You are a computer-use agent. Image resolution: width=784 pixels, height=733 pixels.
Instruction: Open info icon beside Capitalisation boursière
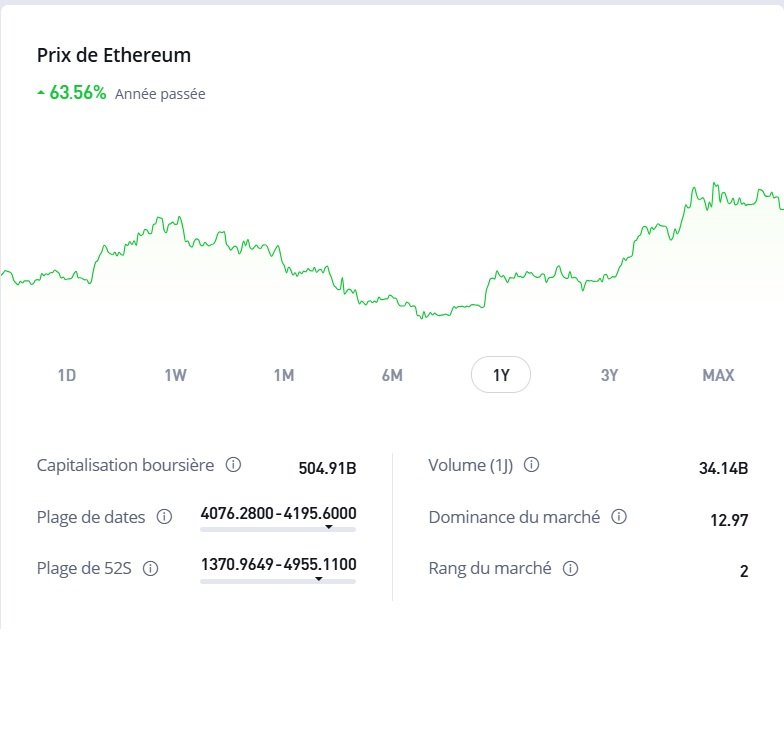coord(233,465)
